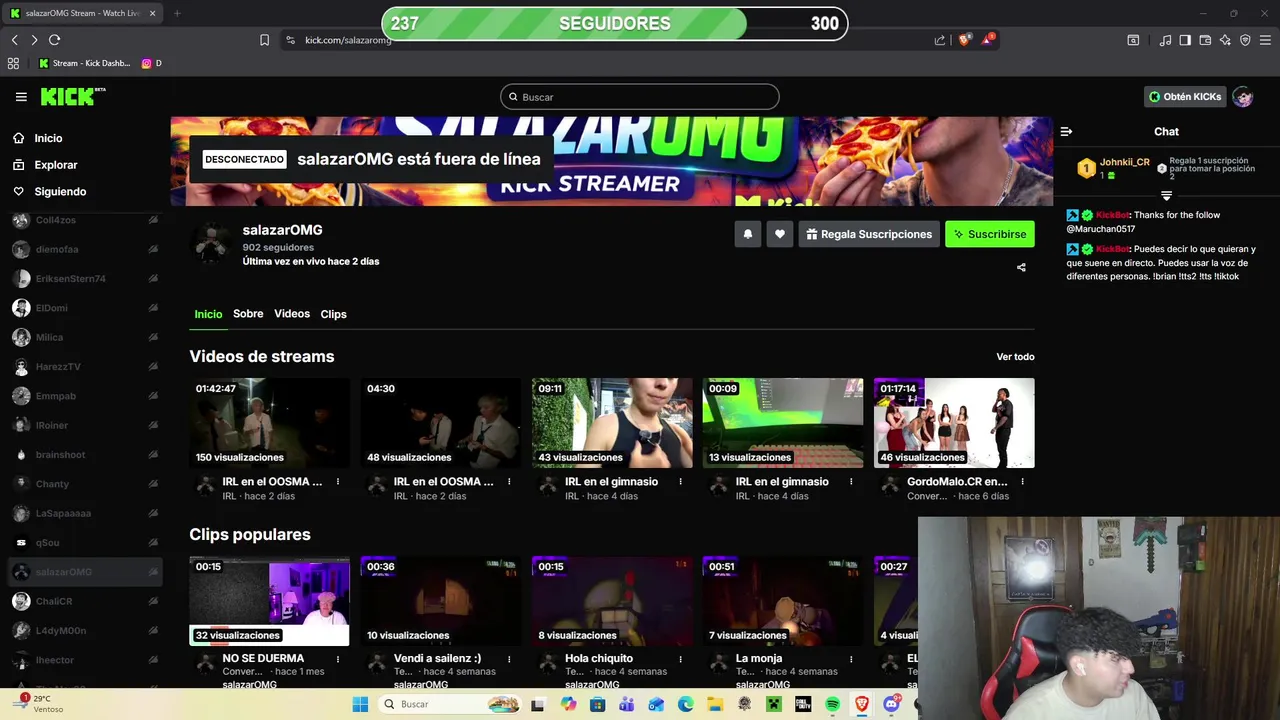
Task: Open Microsoft Edge from taskbar
Action: 685,704
